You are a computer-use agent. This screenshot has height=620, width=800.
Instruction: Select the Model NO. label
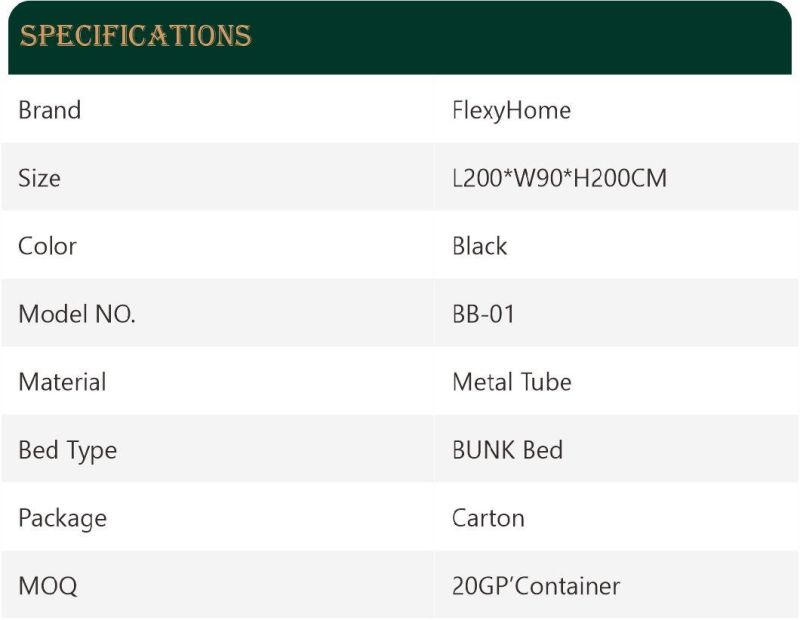tap(77, 314)
